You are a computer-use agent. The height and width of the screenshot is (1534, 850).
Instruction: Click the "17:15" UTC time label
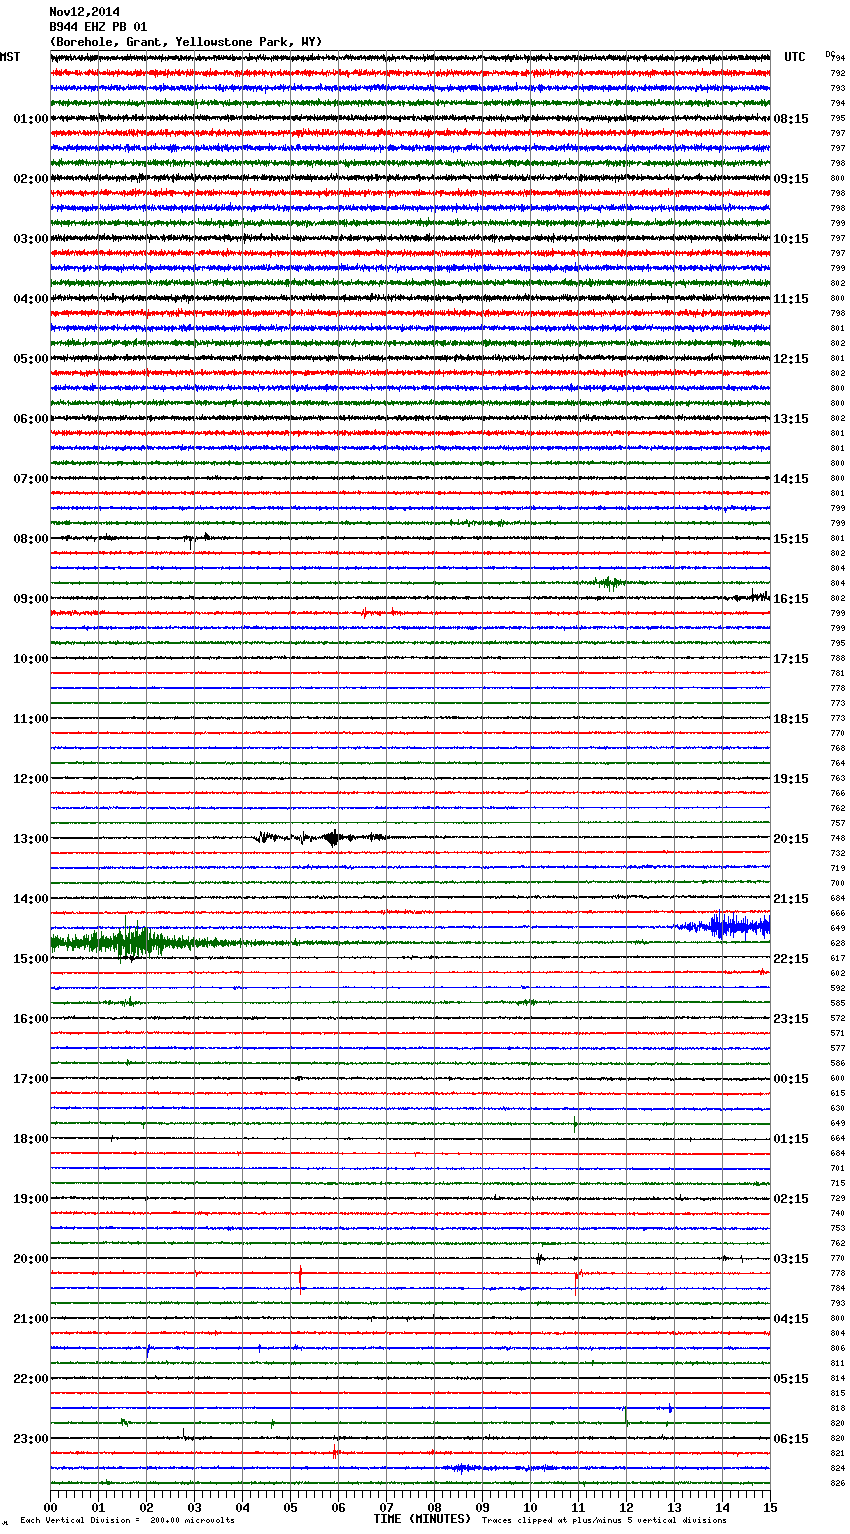tap(791, 659)
